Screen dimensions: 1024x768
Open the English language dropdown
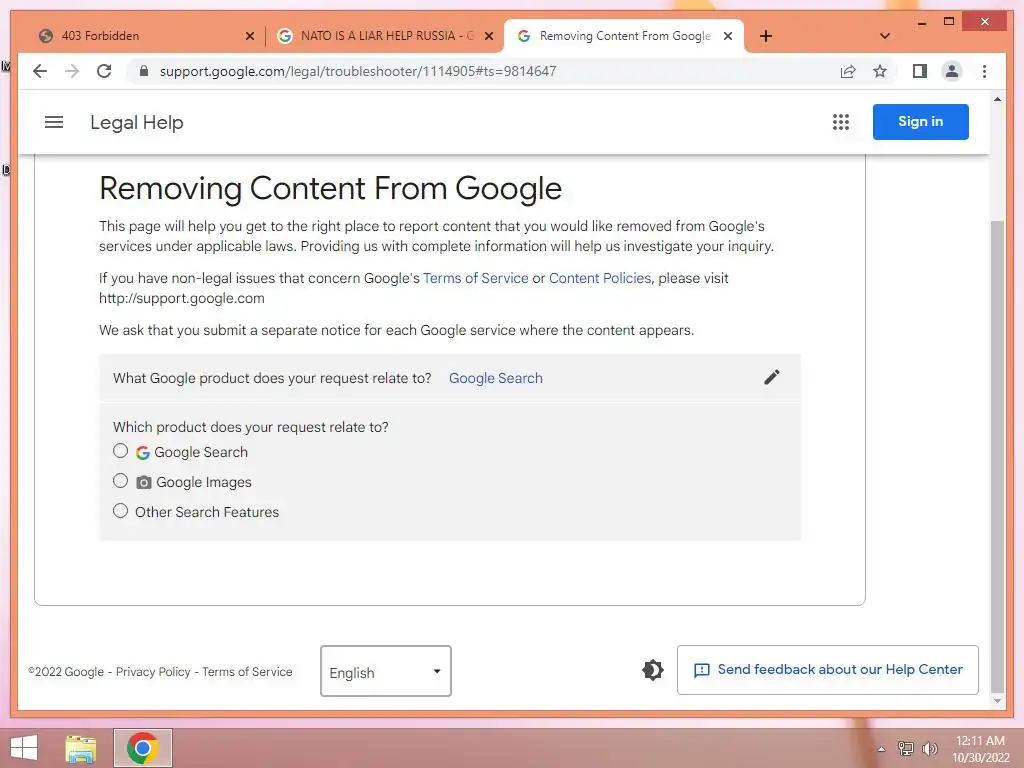tap(386, 671)
